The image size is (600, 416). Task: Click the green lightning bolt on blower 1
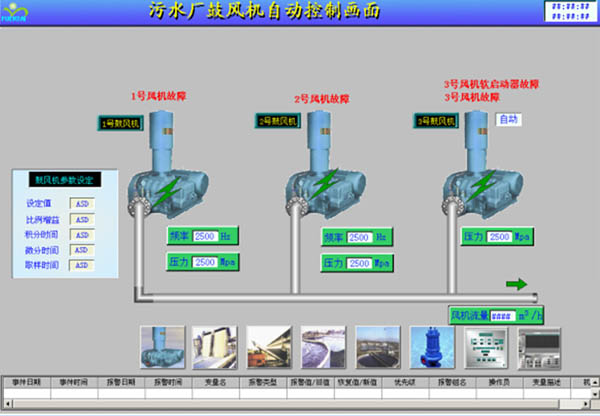pos(171,188)
